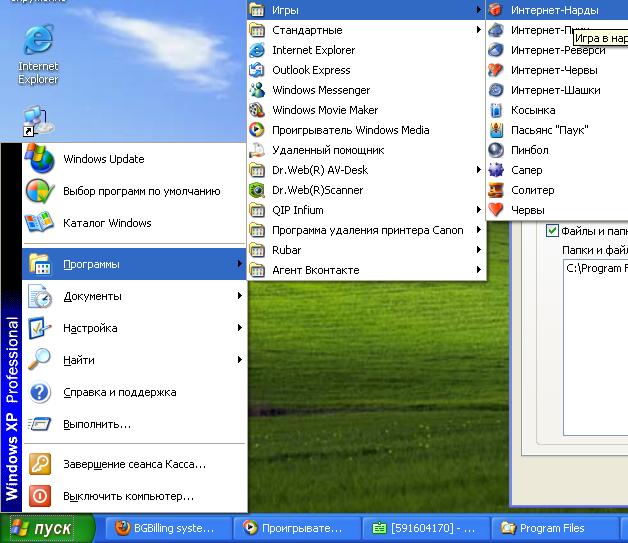Click the Пасьянс "Паук" spider icon
The image size is (628, 543).
(496, 130)
